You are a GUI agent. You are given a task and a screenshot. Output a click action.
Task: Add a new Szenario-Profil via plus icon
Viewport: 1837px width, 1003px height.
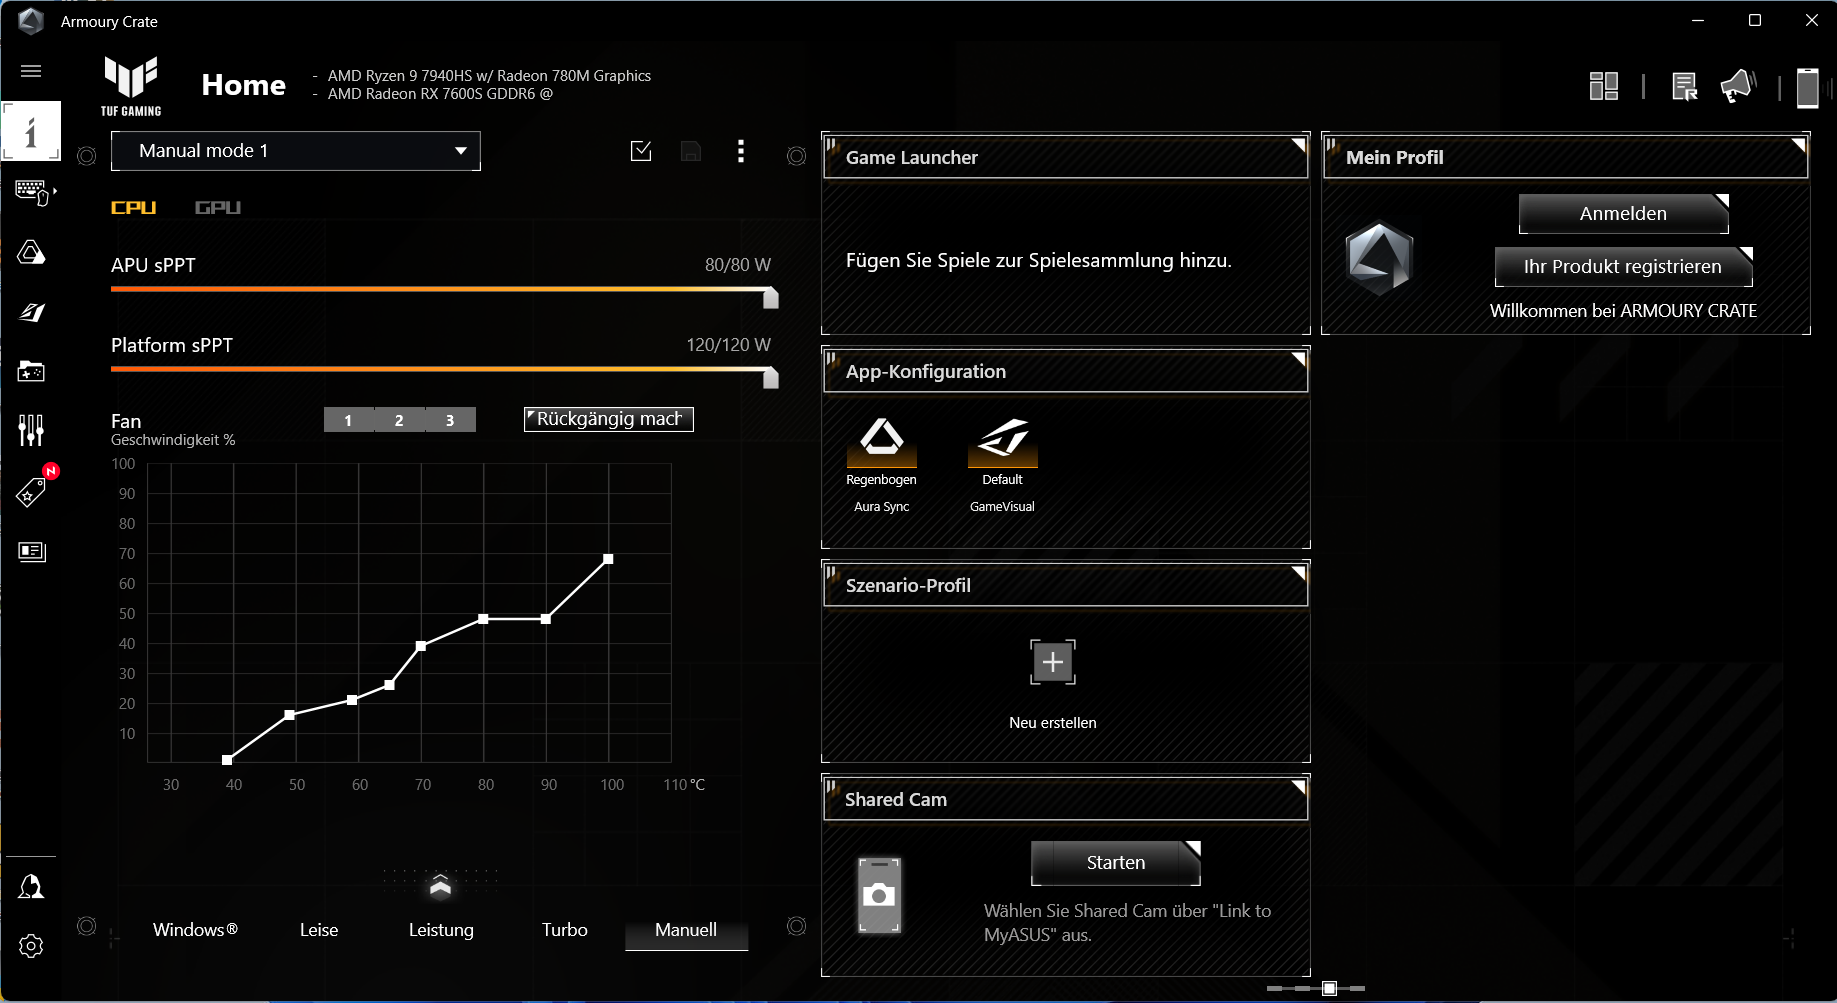click(x=1053, y=662)
